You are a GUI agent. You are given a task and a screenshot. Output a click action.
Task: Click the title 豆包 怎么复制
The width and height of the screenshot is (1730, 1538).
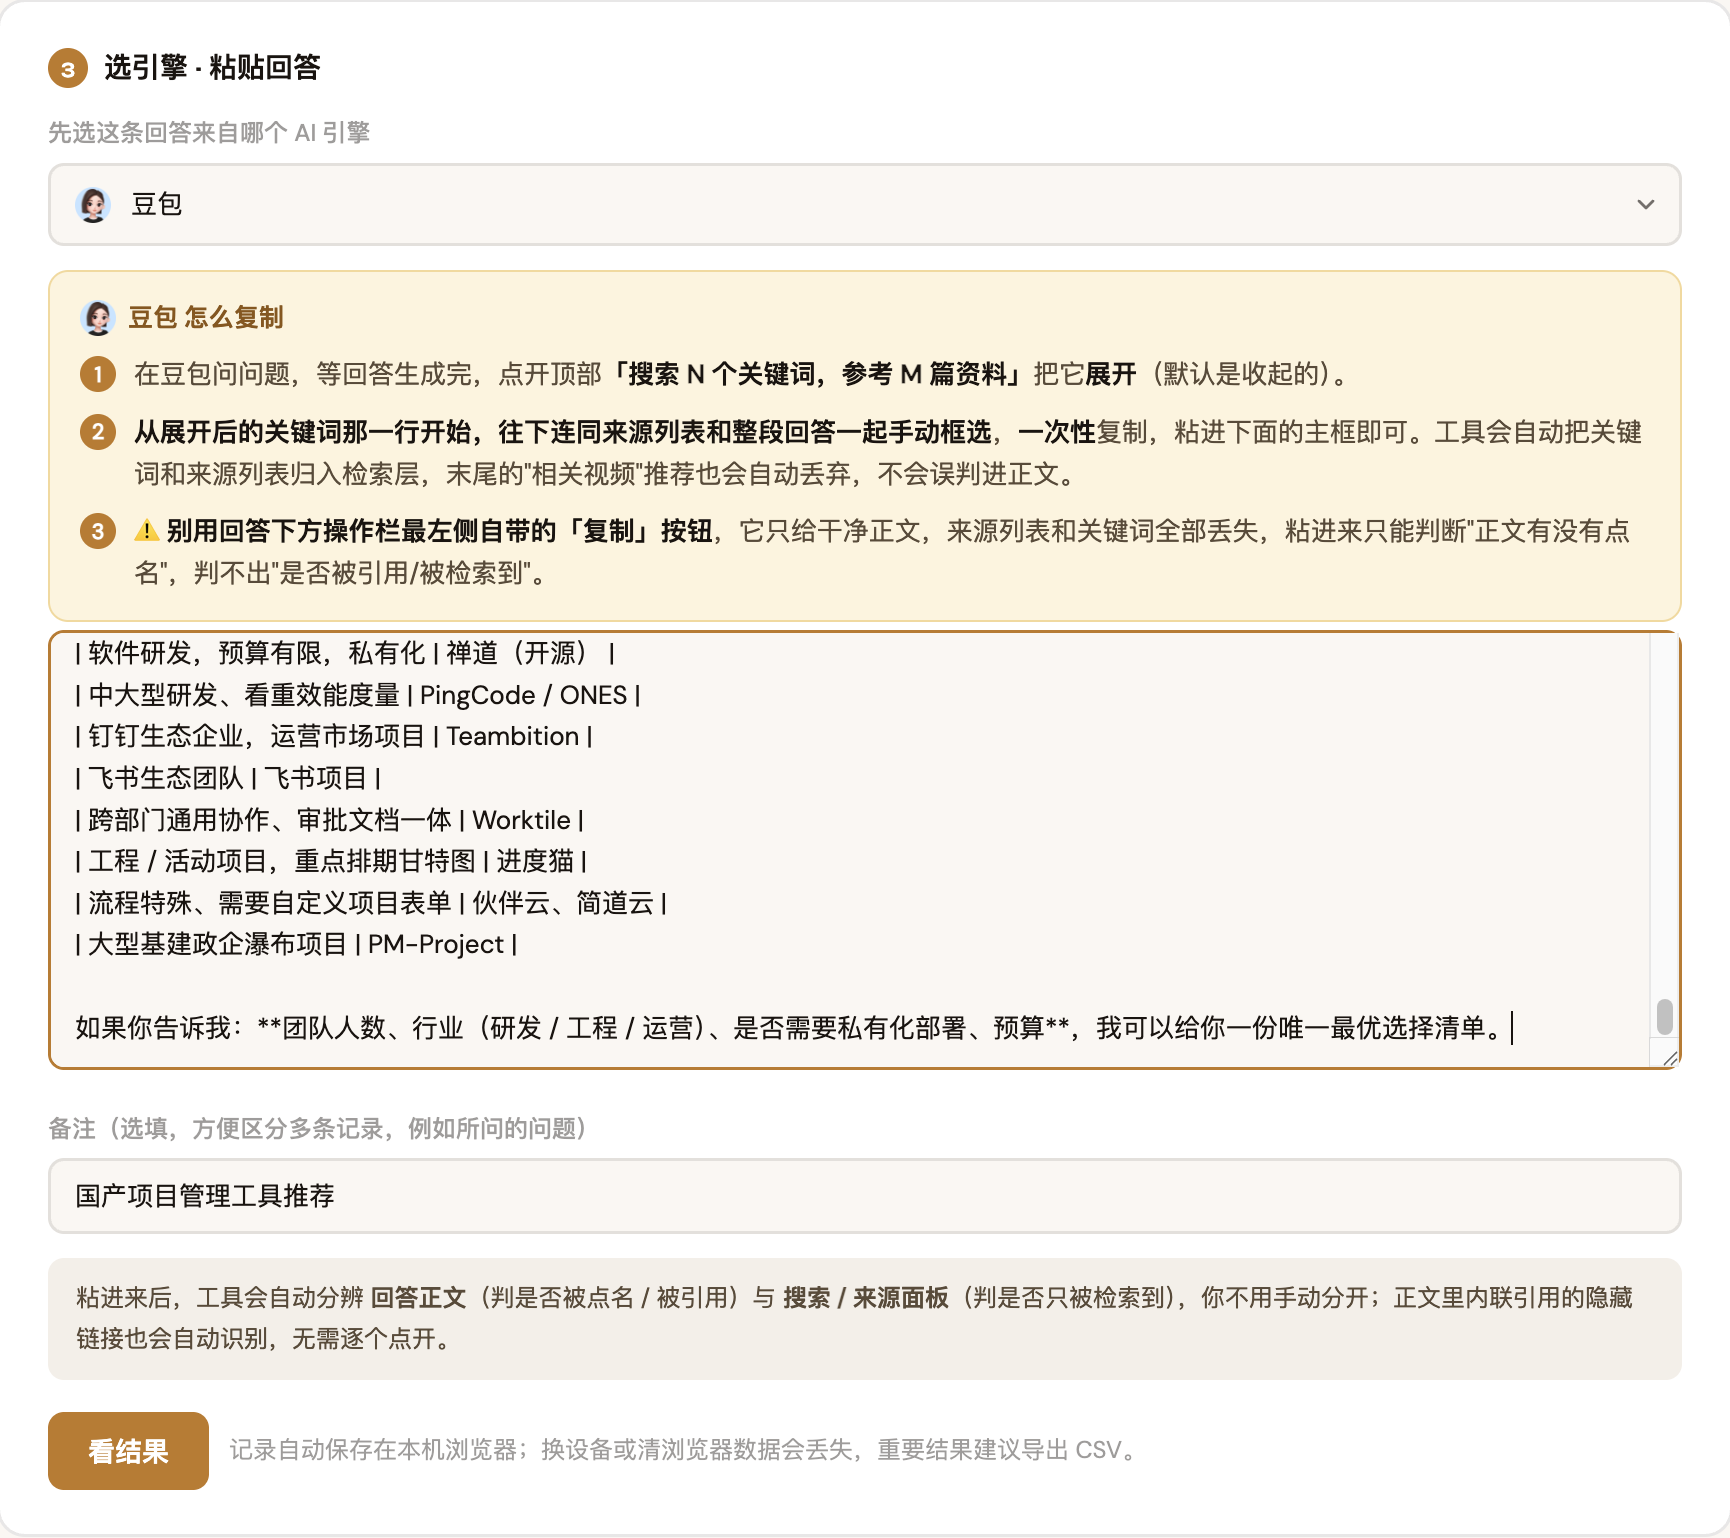coord(206,318)
